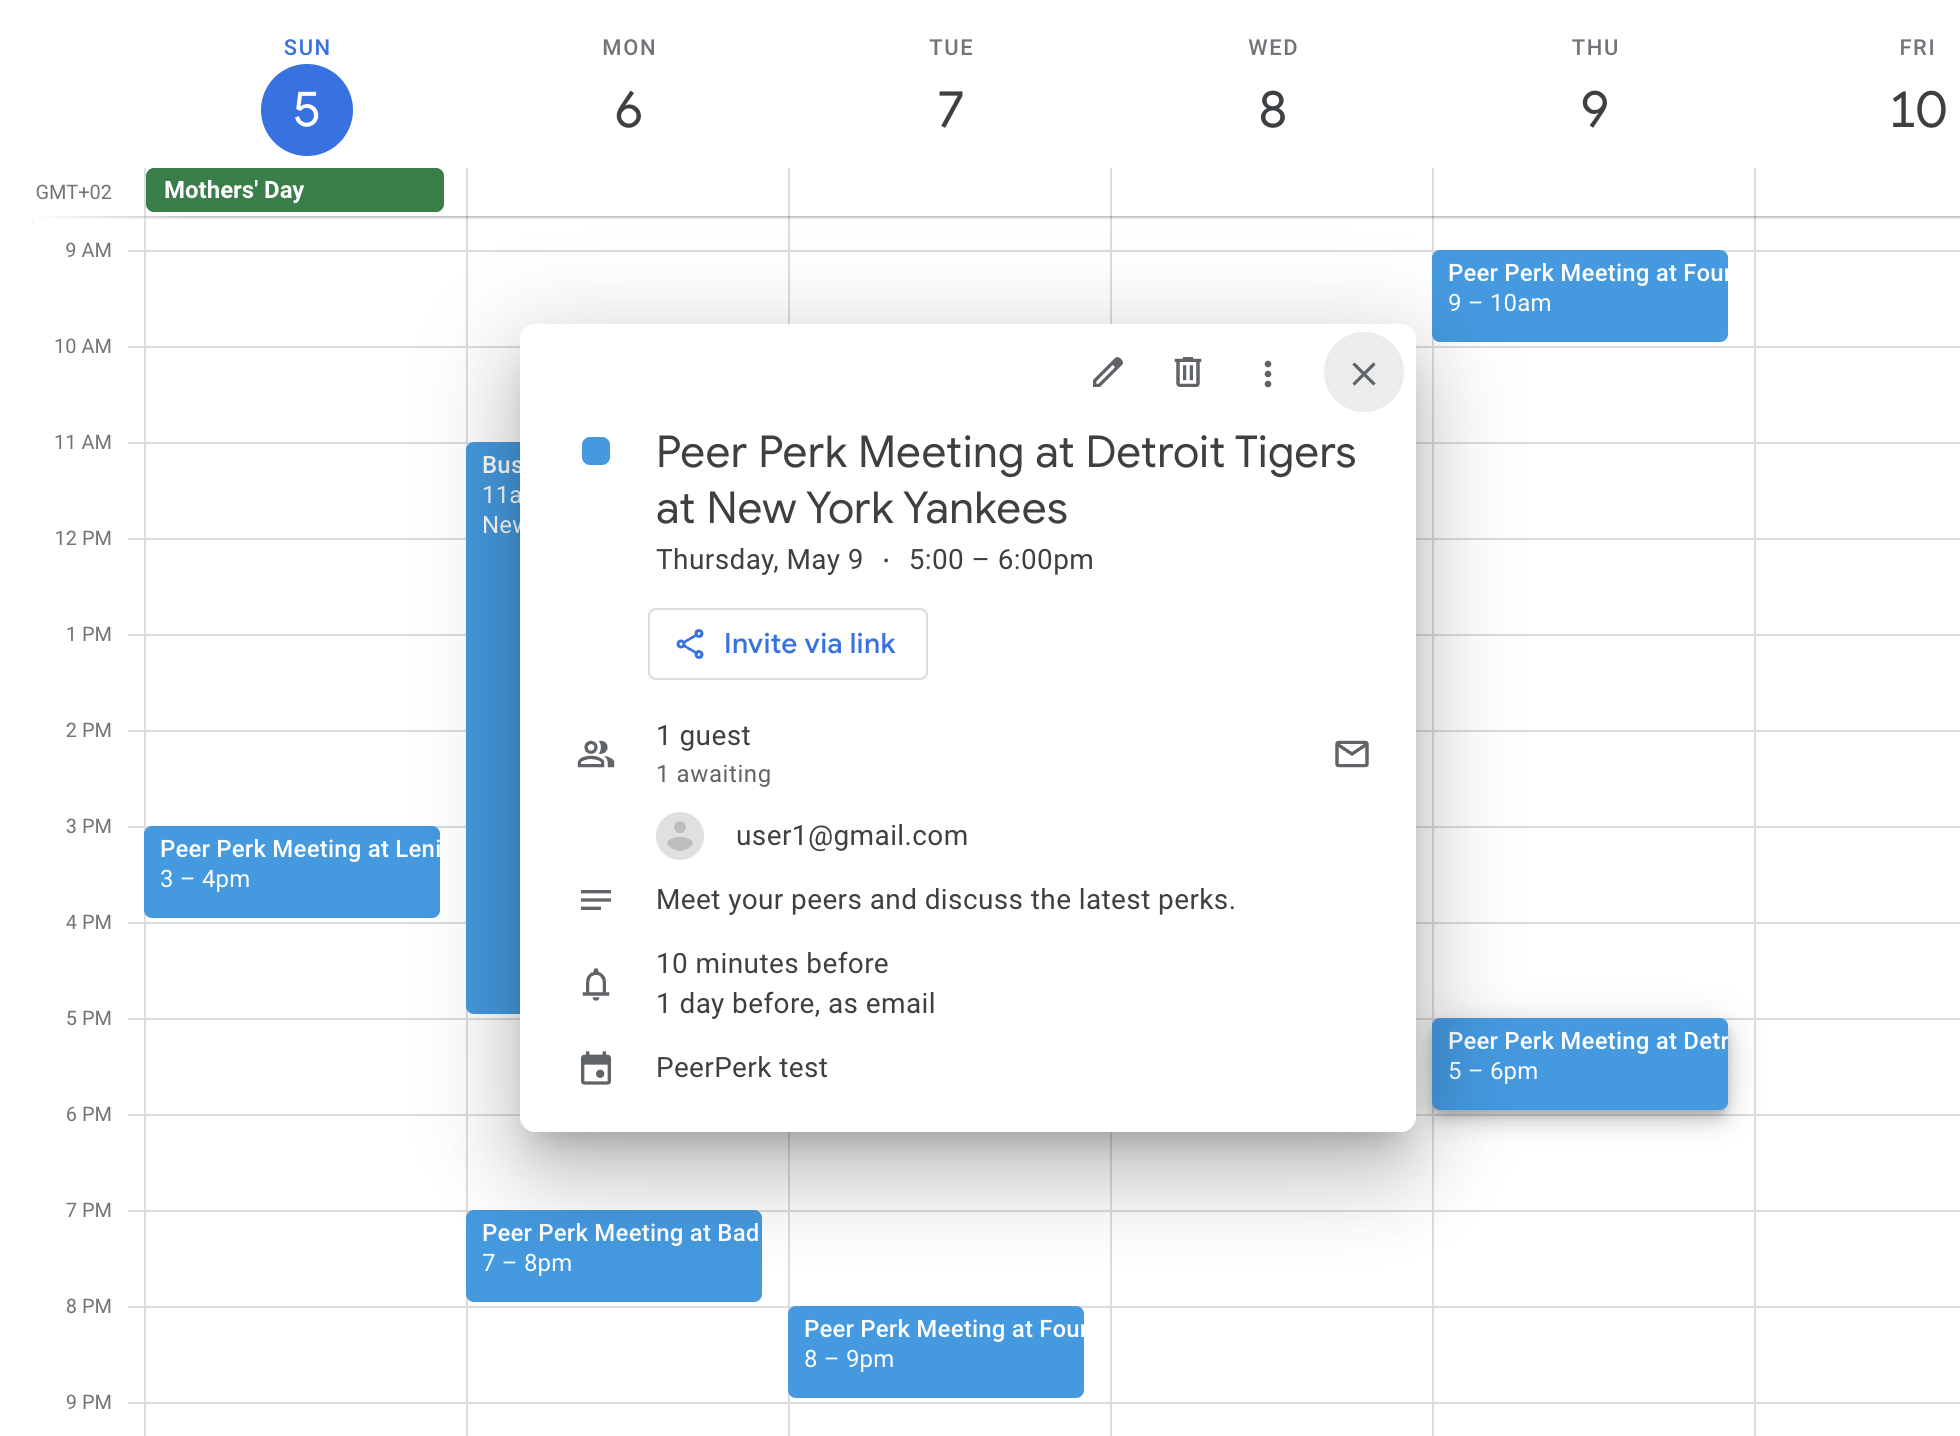Viewport: 1960px width, 1436px height.
Task: Click the bell notification icon
Action: coord(596,984)
